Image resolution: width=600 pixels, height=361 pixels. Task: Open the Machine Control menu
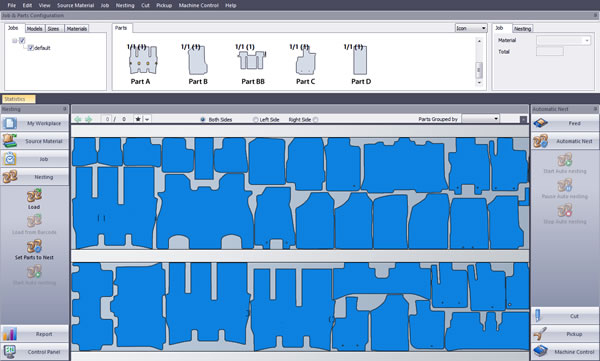coord(199,5)
